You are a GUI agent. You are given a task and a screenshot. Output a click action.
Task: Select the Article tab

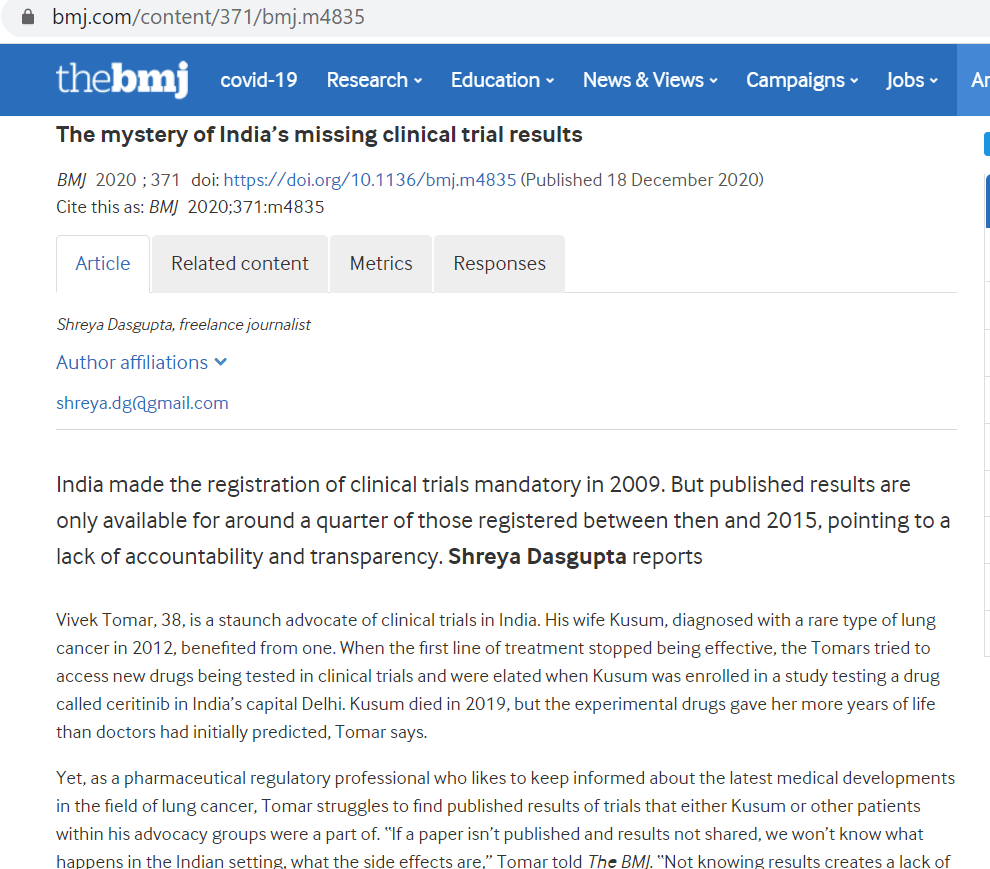tap(103, 264)
